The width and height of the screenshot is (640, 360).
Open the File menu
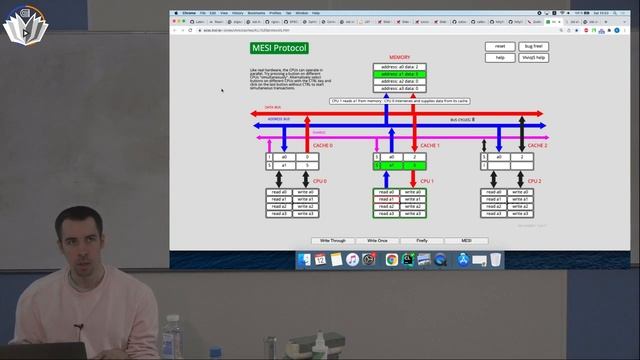(203, 13)
